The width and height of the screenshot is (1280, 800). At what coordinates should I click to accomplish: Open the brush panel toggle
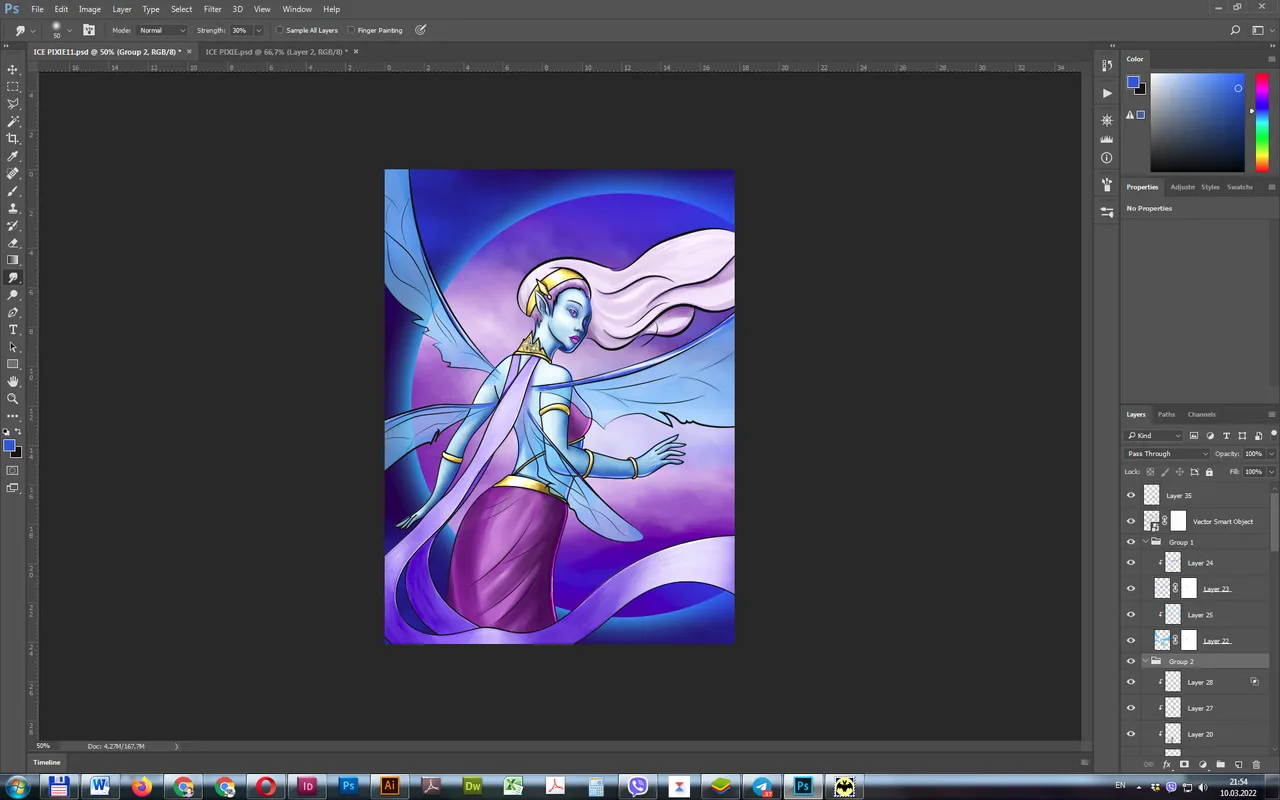point(89,30)
